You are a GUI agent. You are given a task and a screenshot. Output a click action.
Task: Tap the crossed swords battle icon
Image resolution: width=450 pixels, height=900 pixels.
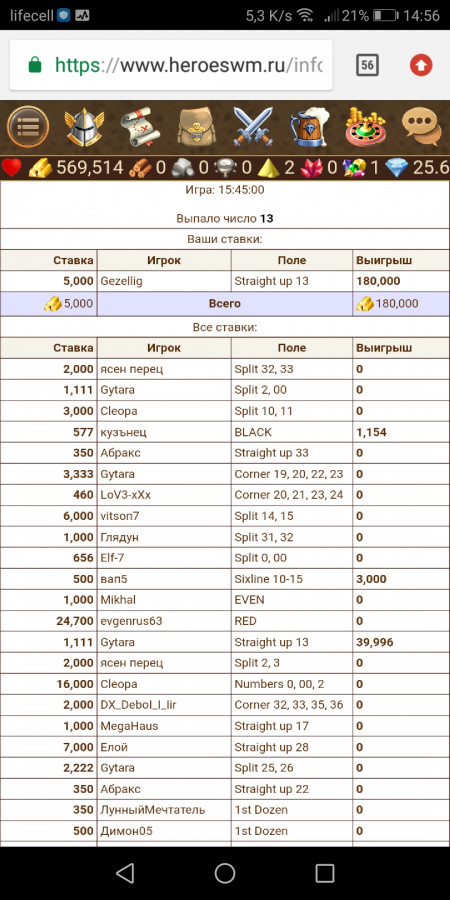tap(253, 127)
